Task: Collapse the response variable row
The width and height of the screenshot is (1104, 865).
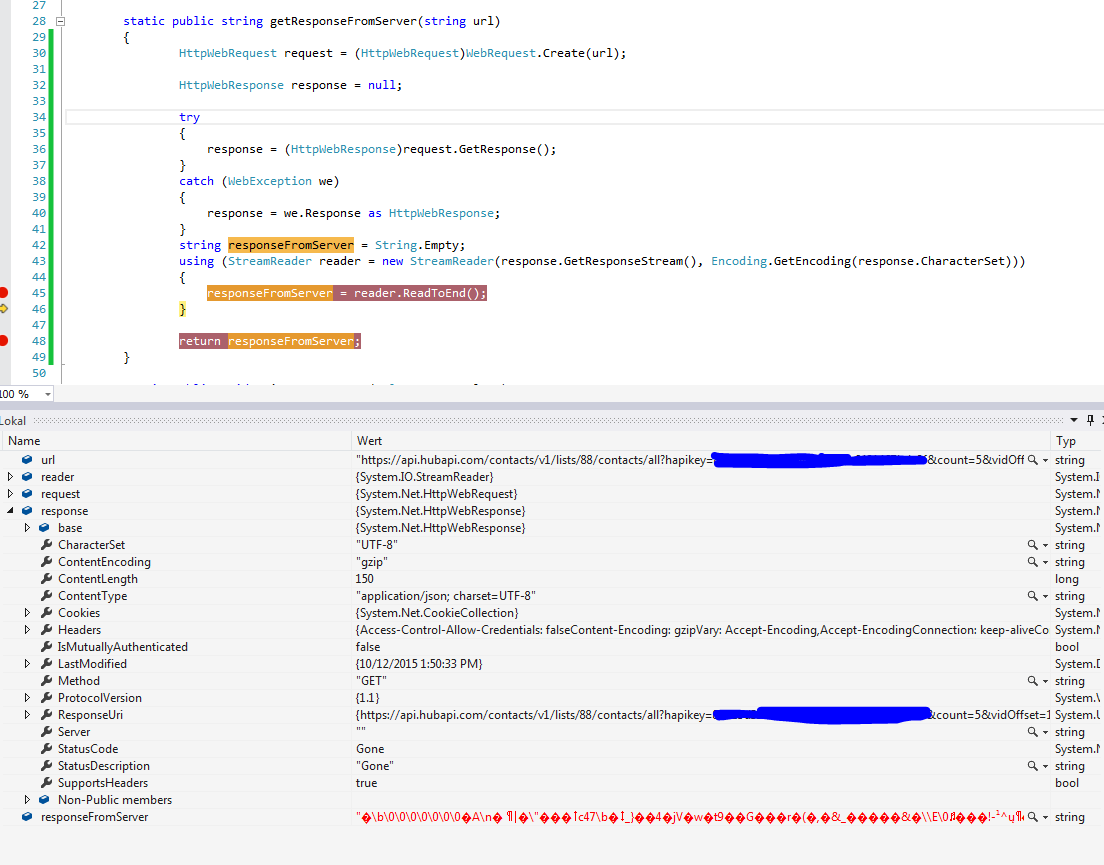Action: tap(10, 510)
